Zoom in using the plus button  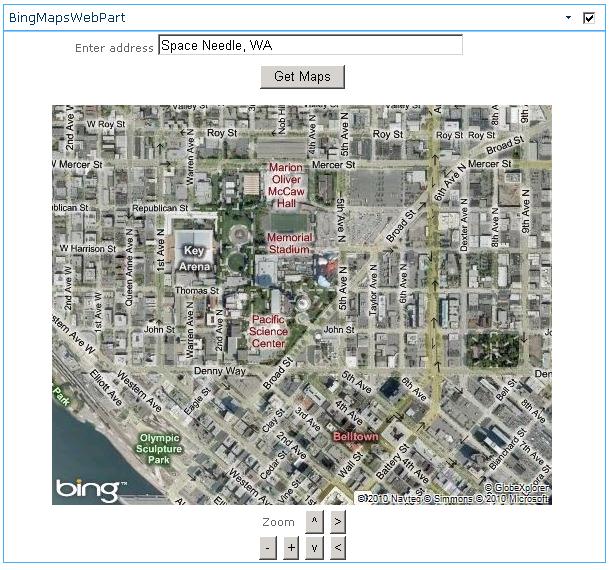[291, 547]
